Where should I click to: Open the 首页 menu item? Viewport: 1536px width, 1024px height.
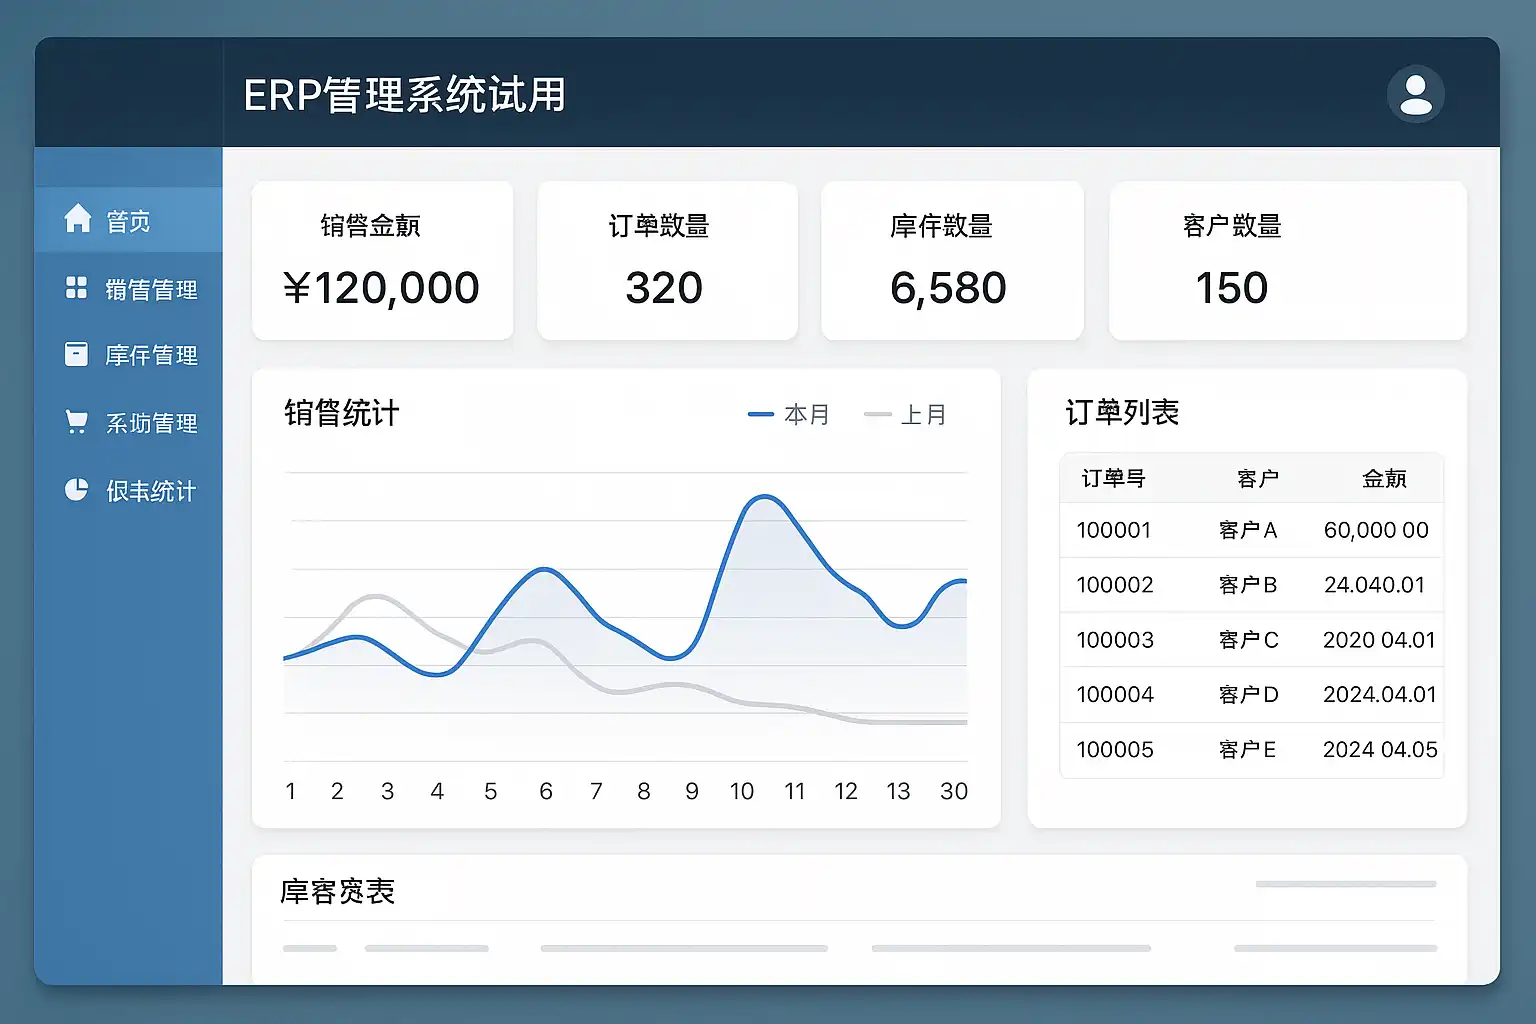129,220
